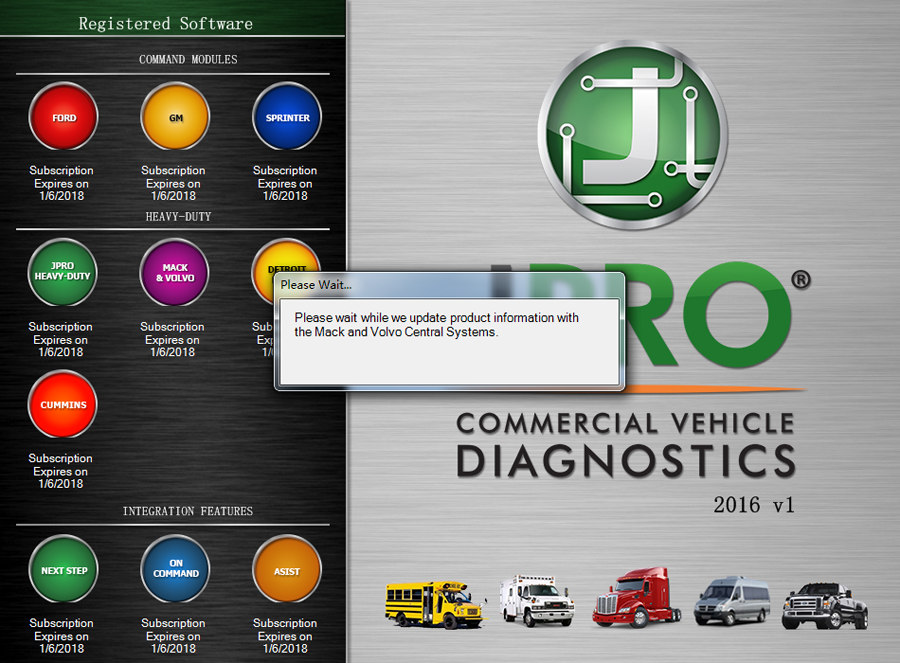Select the silver Sprinter van image
This screenshot has width=900, height=663.
coord(732,601)
